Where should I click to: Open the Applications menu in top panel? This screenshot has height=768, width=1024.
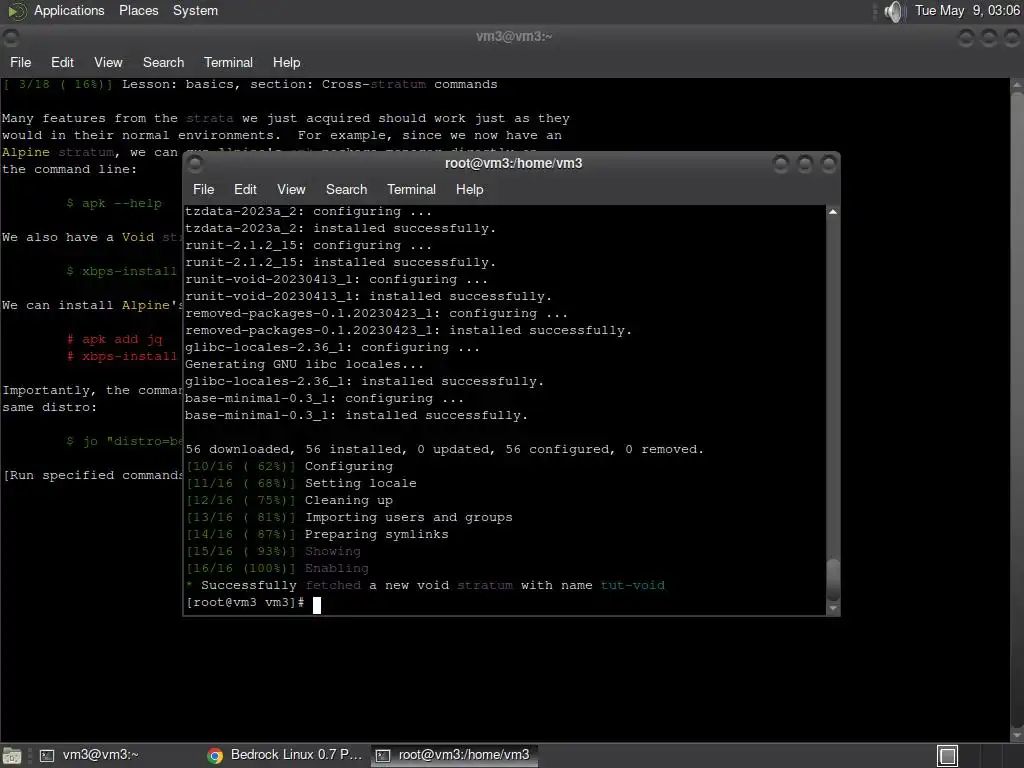[69, 10]
